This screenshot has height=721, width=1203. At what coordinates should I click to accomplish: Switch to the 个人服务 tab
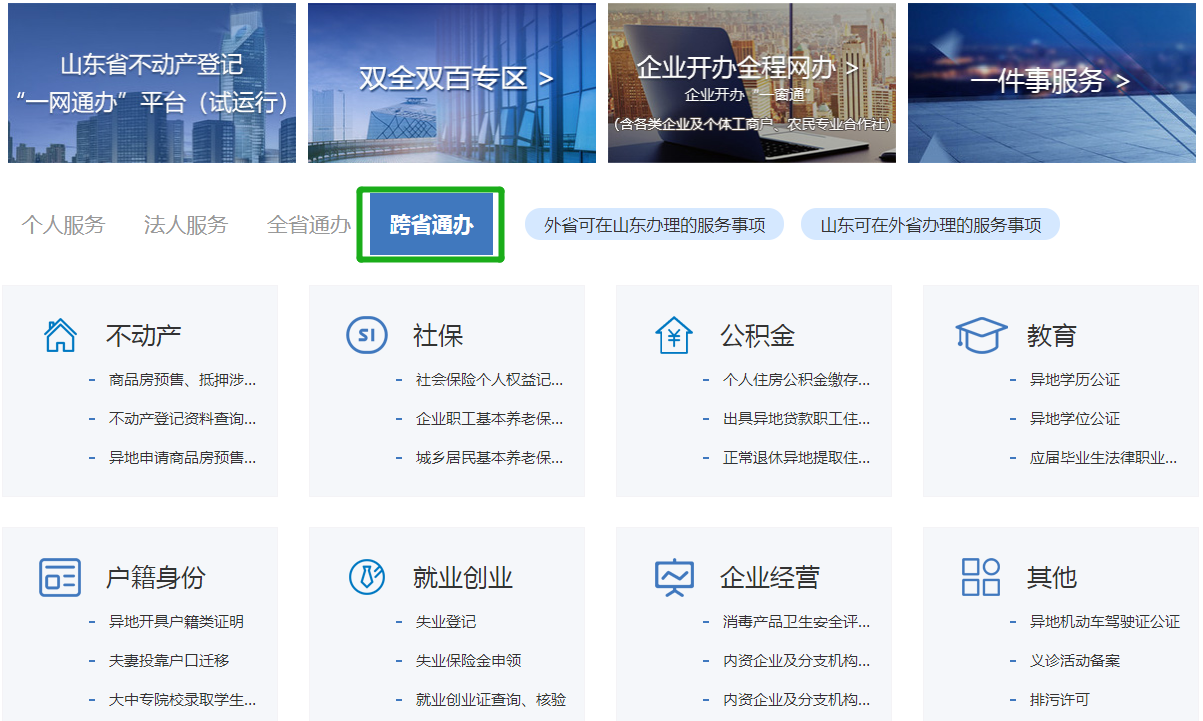coord(63,225)
